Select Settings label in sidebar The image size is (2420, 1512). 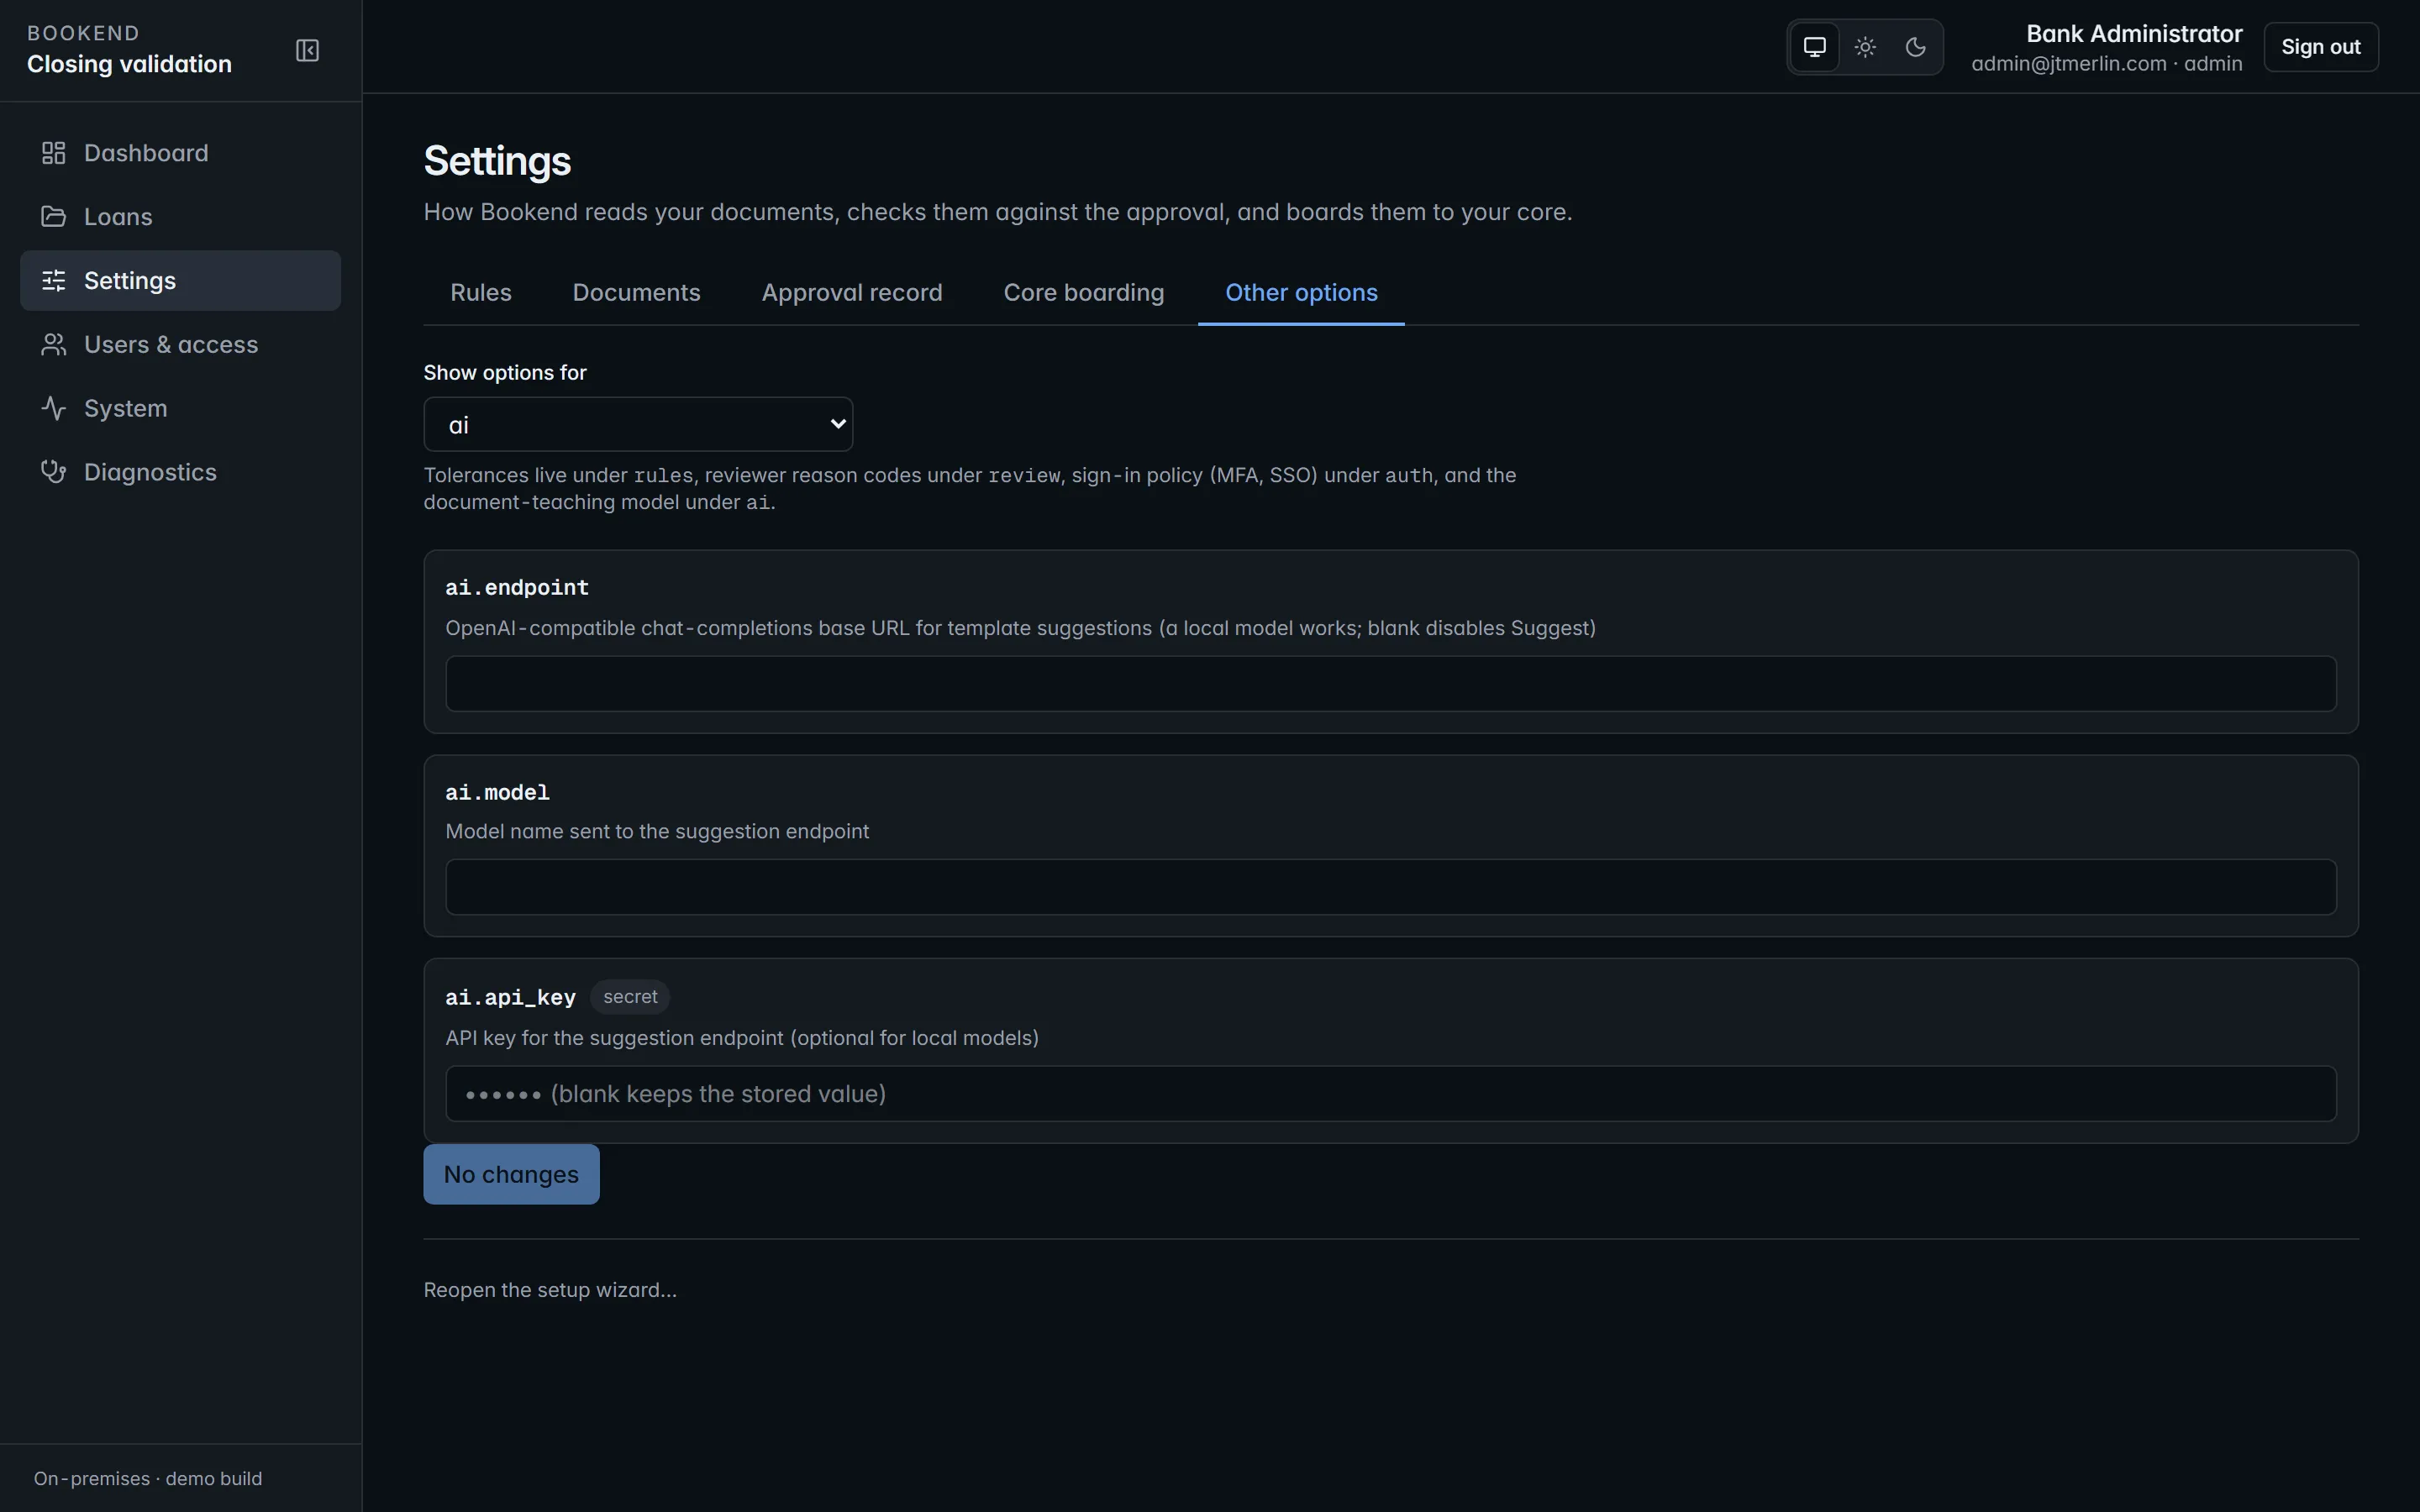(130, 281)
